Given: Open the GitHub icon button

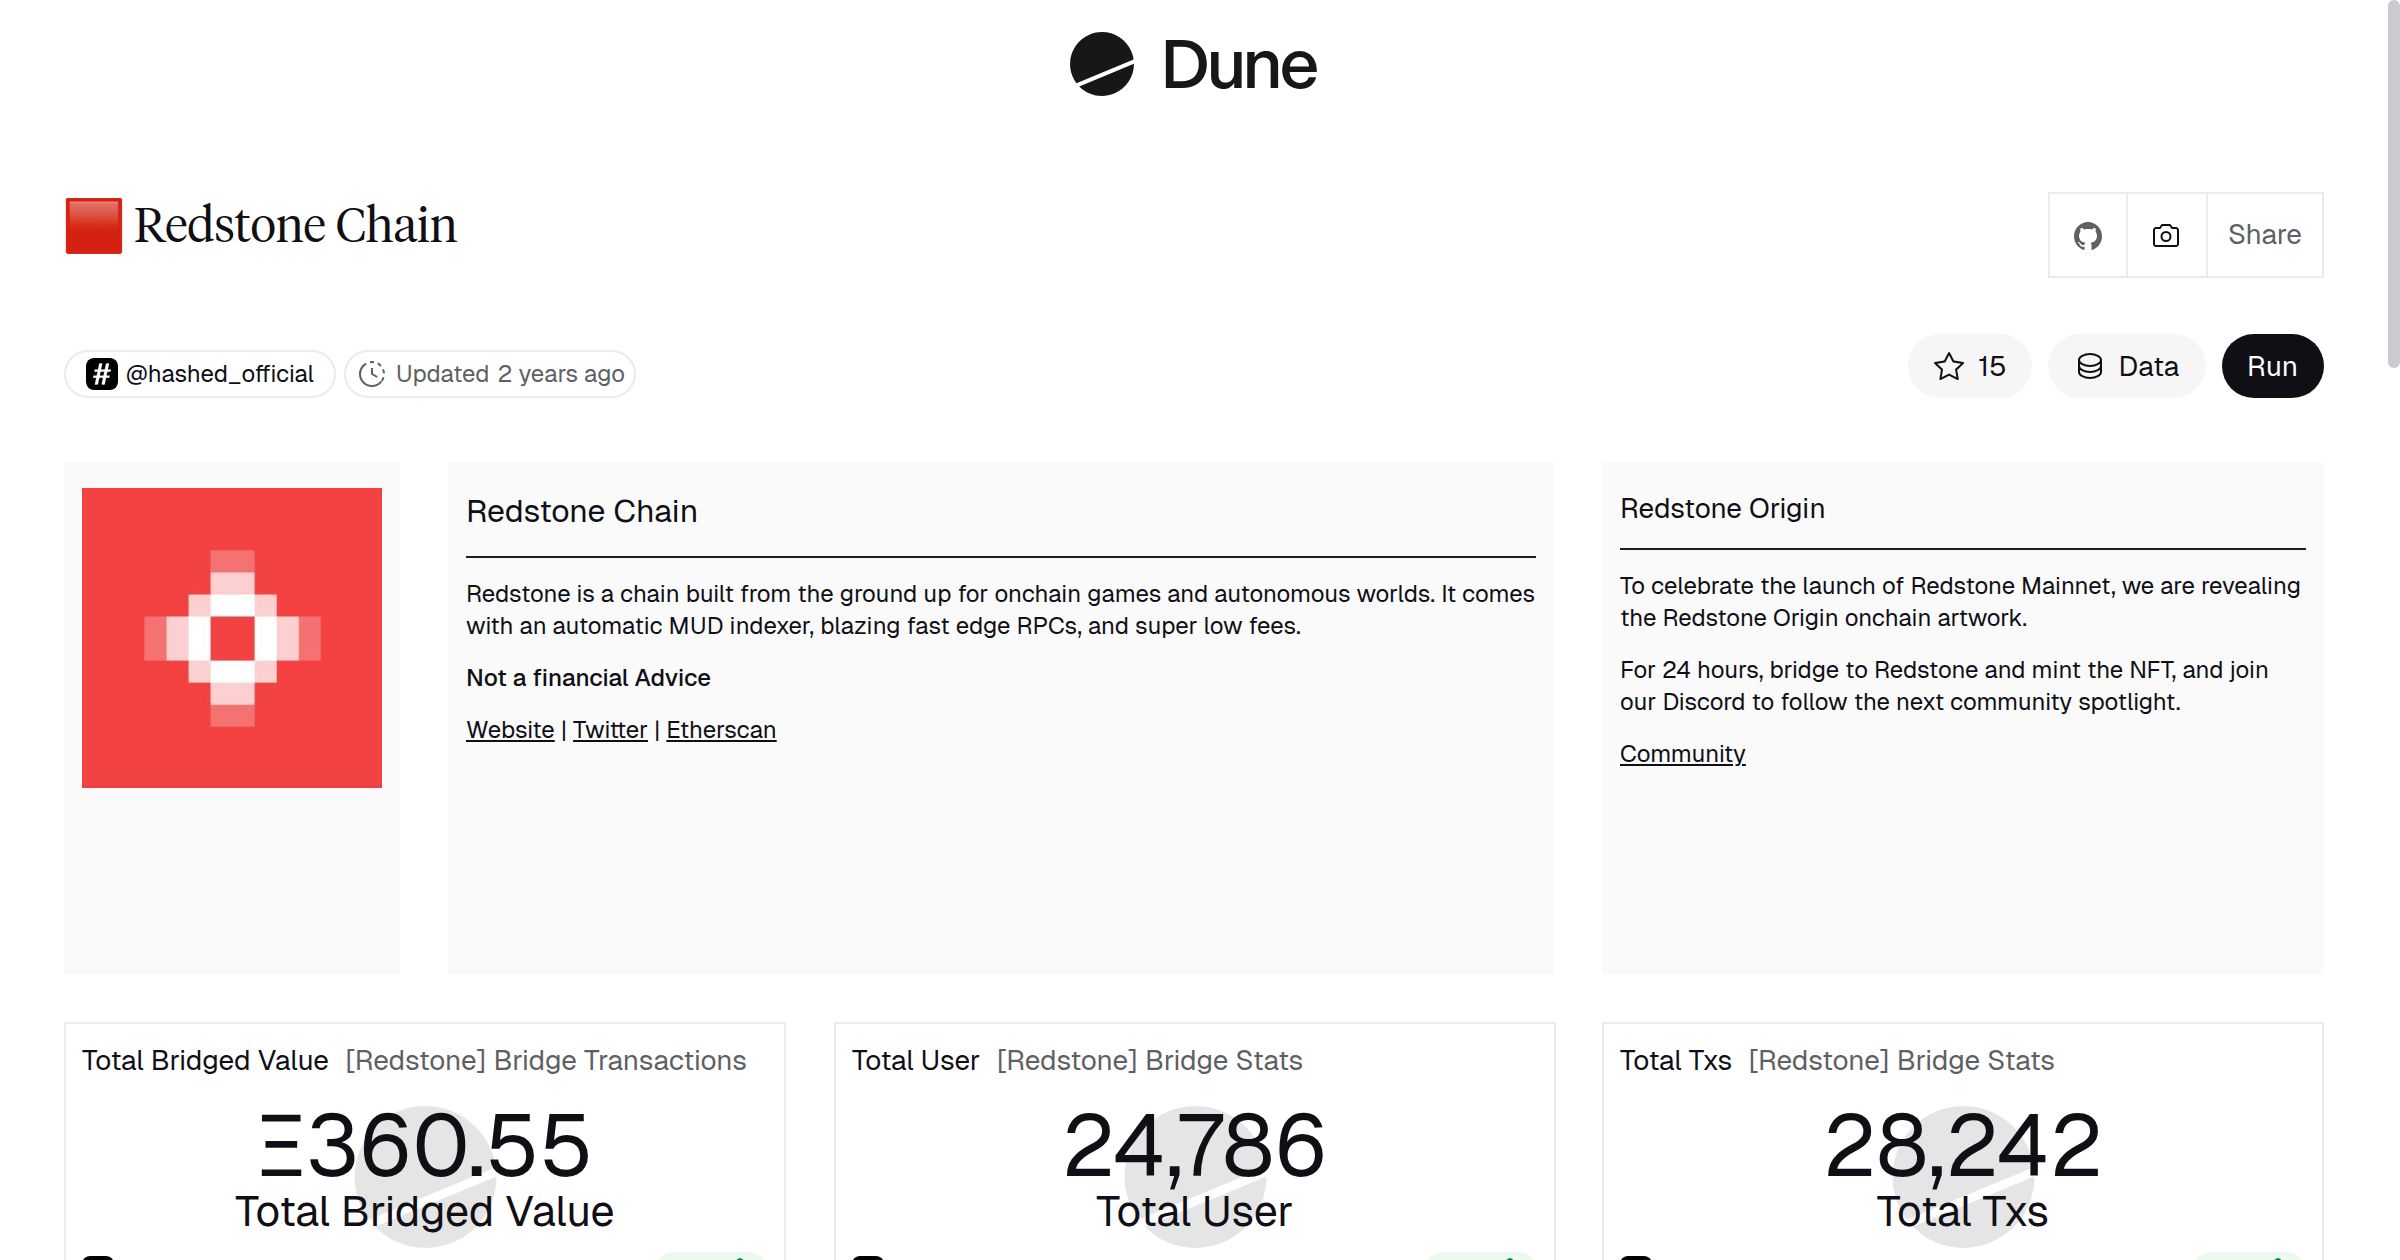Looking at the screenshot, I should [2087, 236].
